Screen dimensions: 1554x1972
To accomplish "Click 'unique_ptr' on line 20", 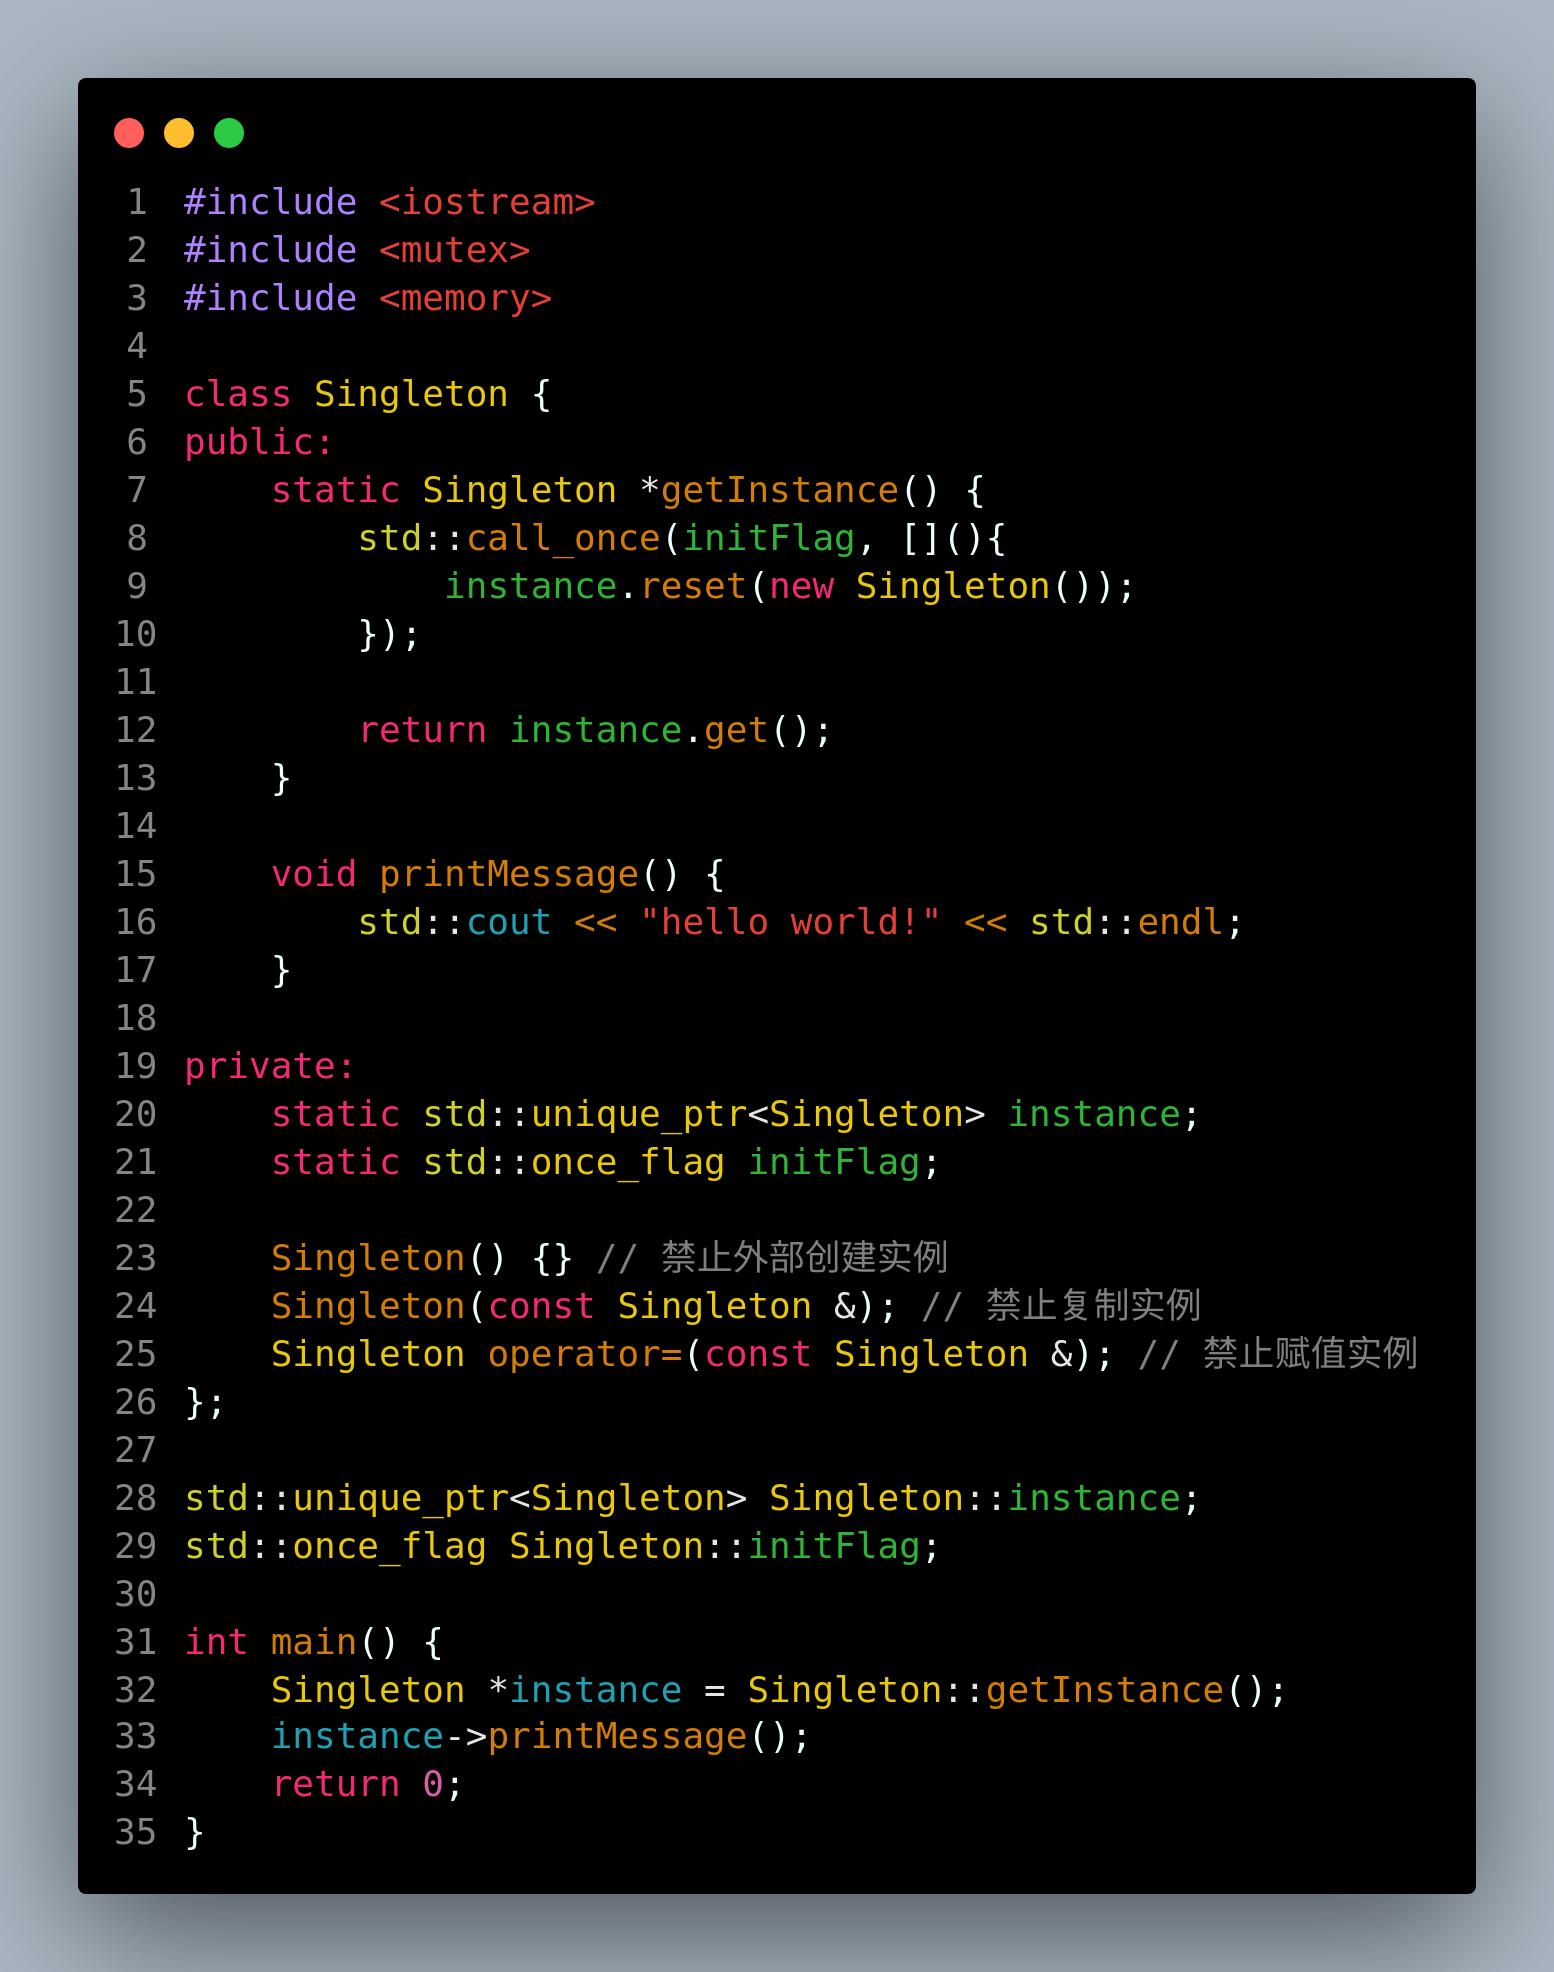I will 639,1114.
